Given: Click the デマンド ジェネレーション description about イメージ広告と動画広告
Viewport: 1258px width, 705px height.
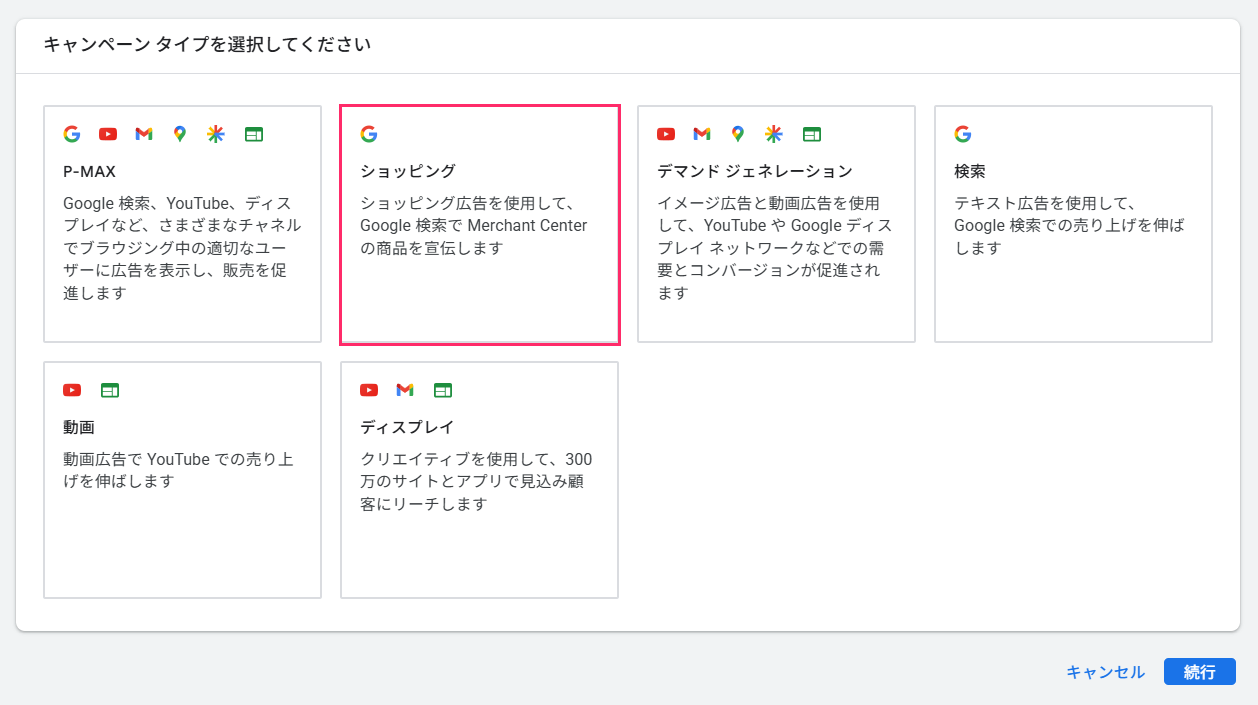Looking at the screenshot, I should pos(775,248).
